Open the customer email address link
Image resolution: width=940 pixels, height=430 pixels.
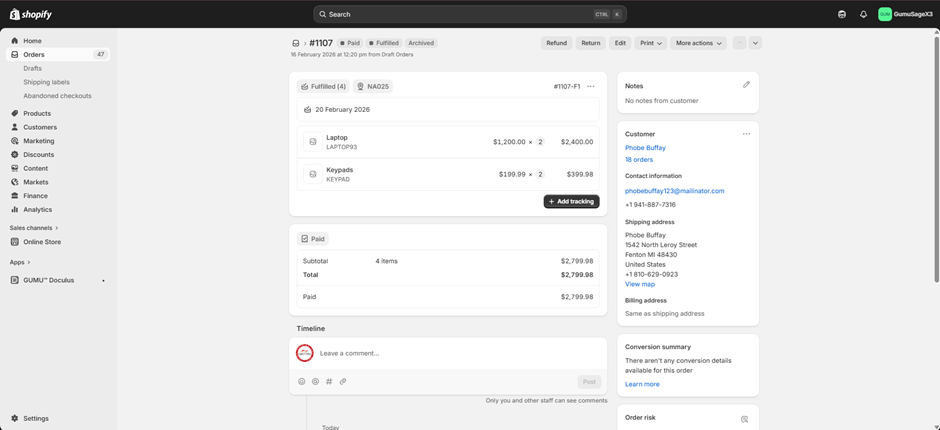tap(674, 191)
